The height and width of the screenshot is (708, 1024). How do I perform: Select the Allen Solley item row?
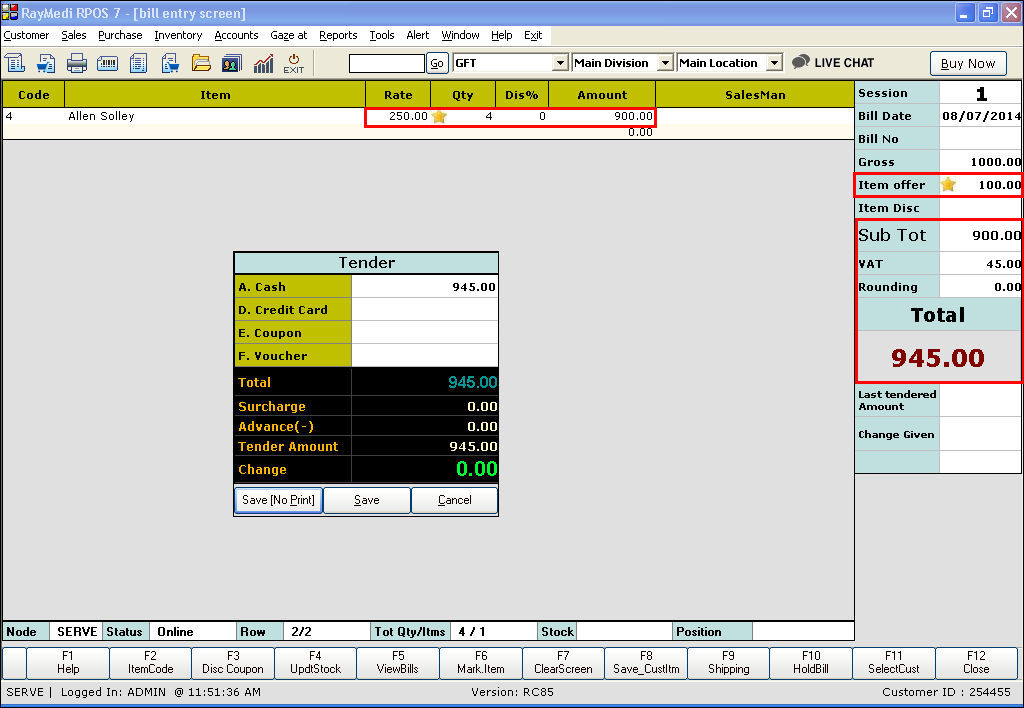click(x=428, y=116)
